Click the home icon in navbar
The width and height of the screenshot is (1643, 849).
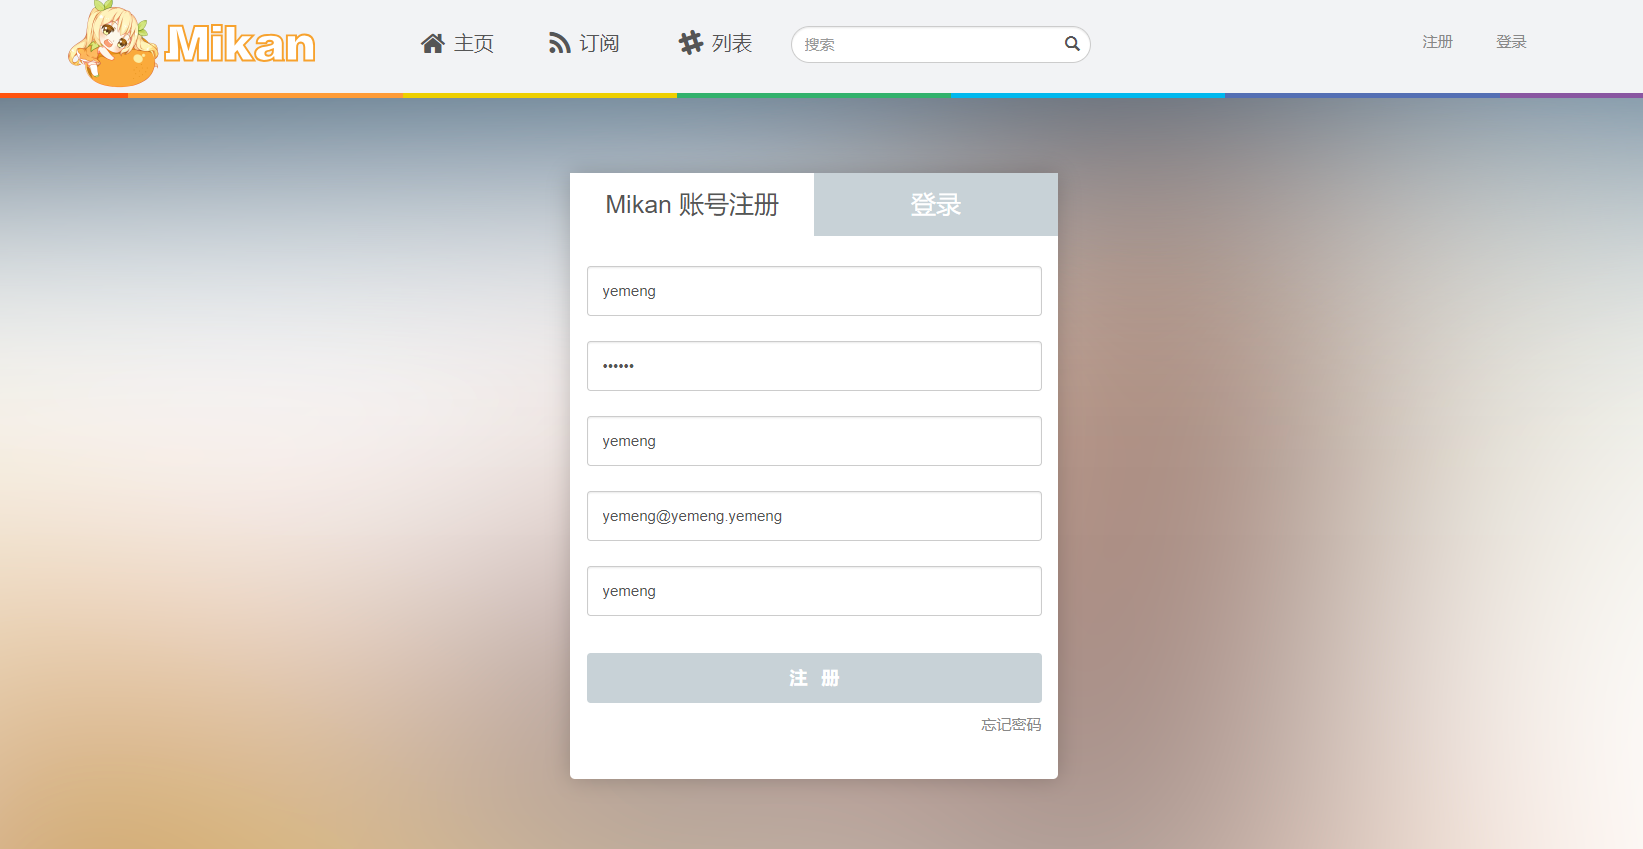click(432, 43)
